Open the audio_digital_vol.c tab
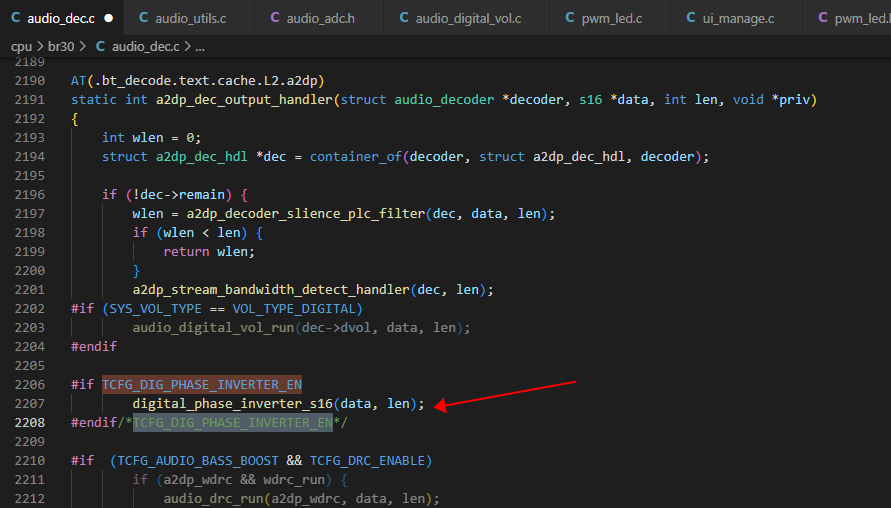The height and width of the screenshot is (508, 891). point(468,18)
